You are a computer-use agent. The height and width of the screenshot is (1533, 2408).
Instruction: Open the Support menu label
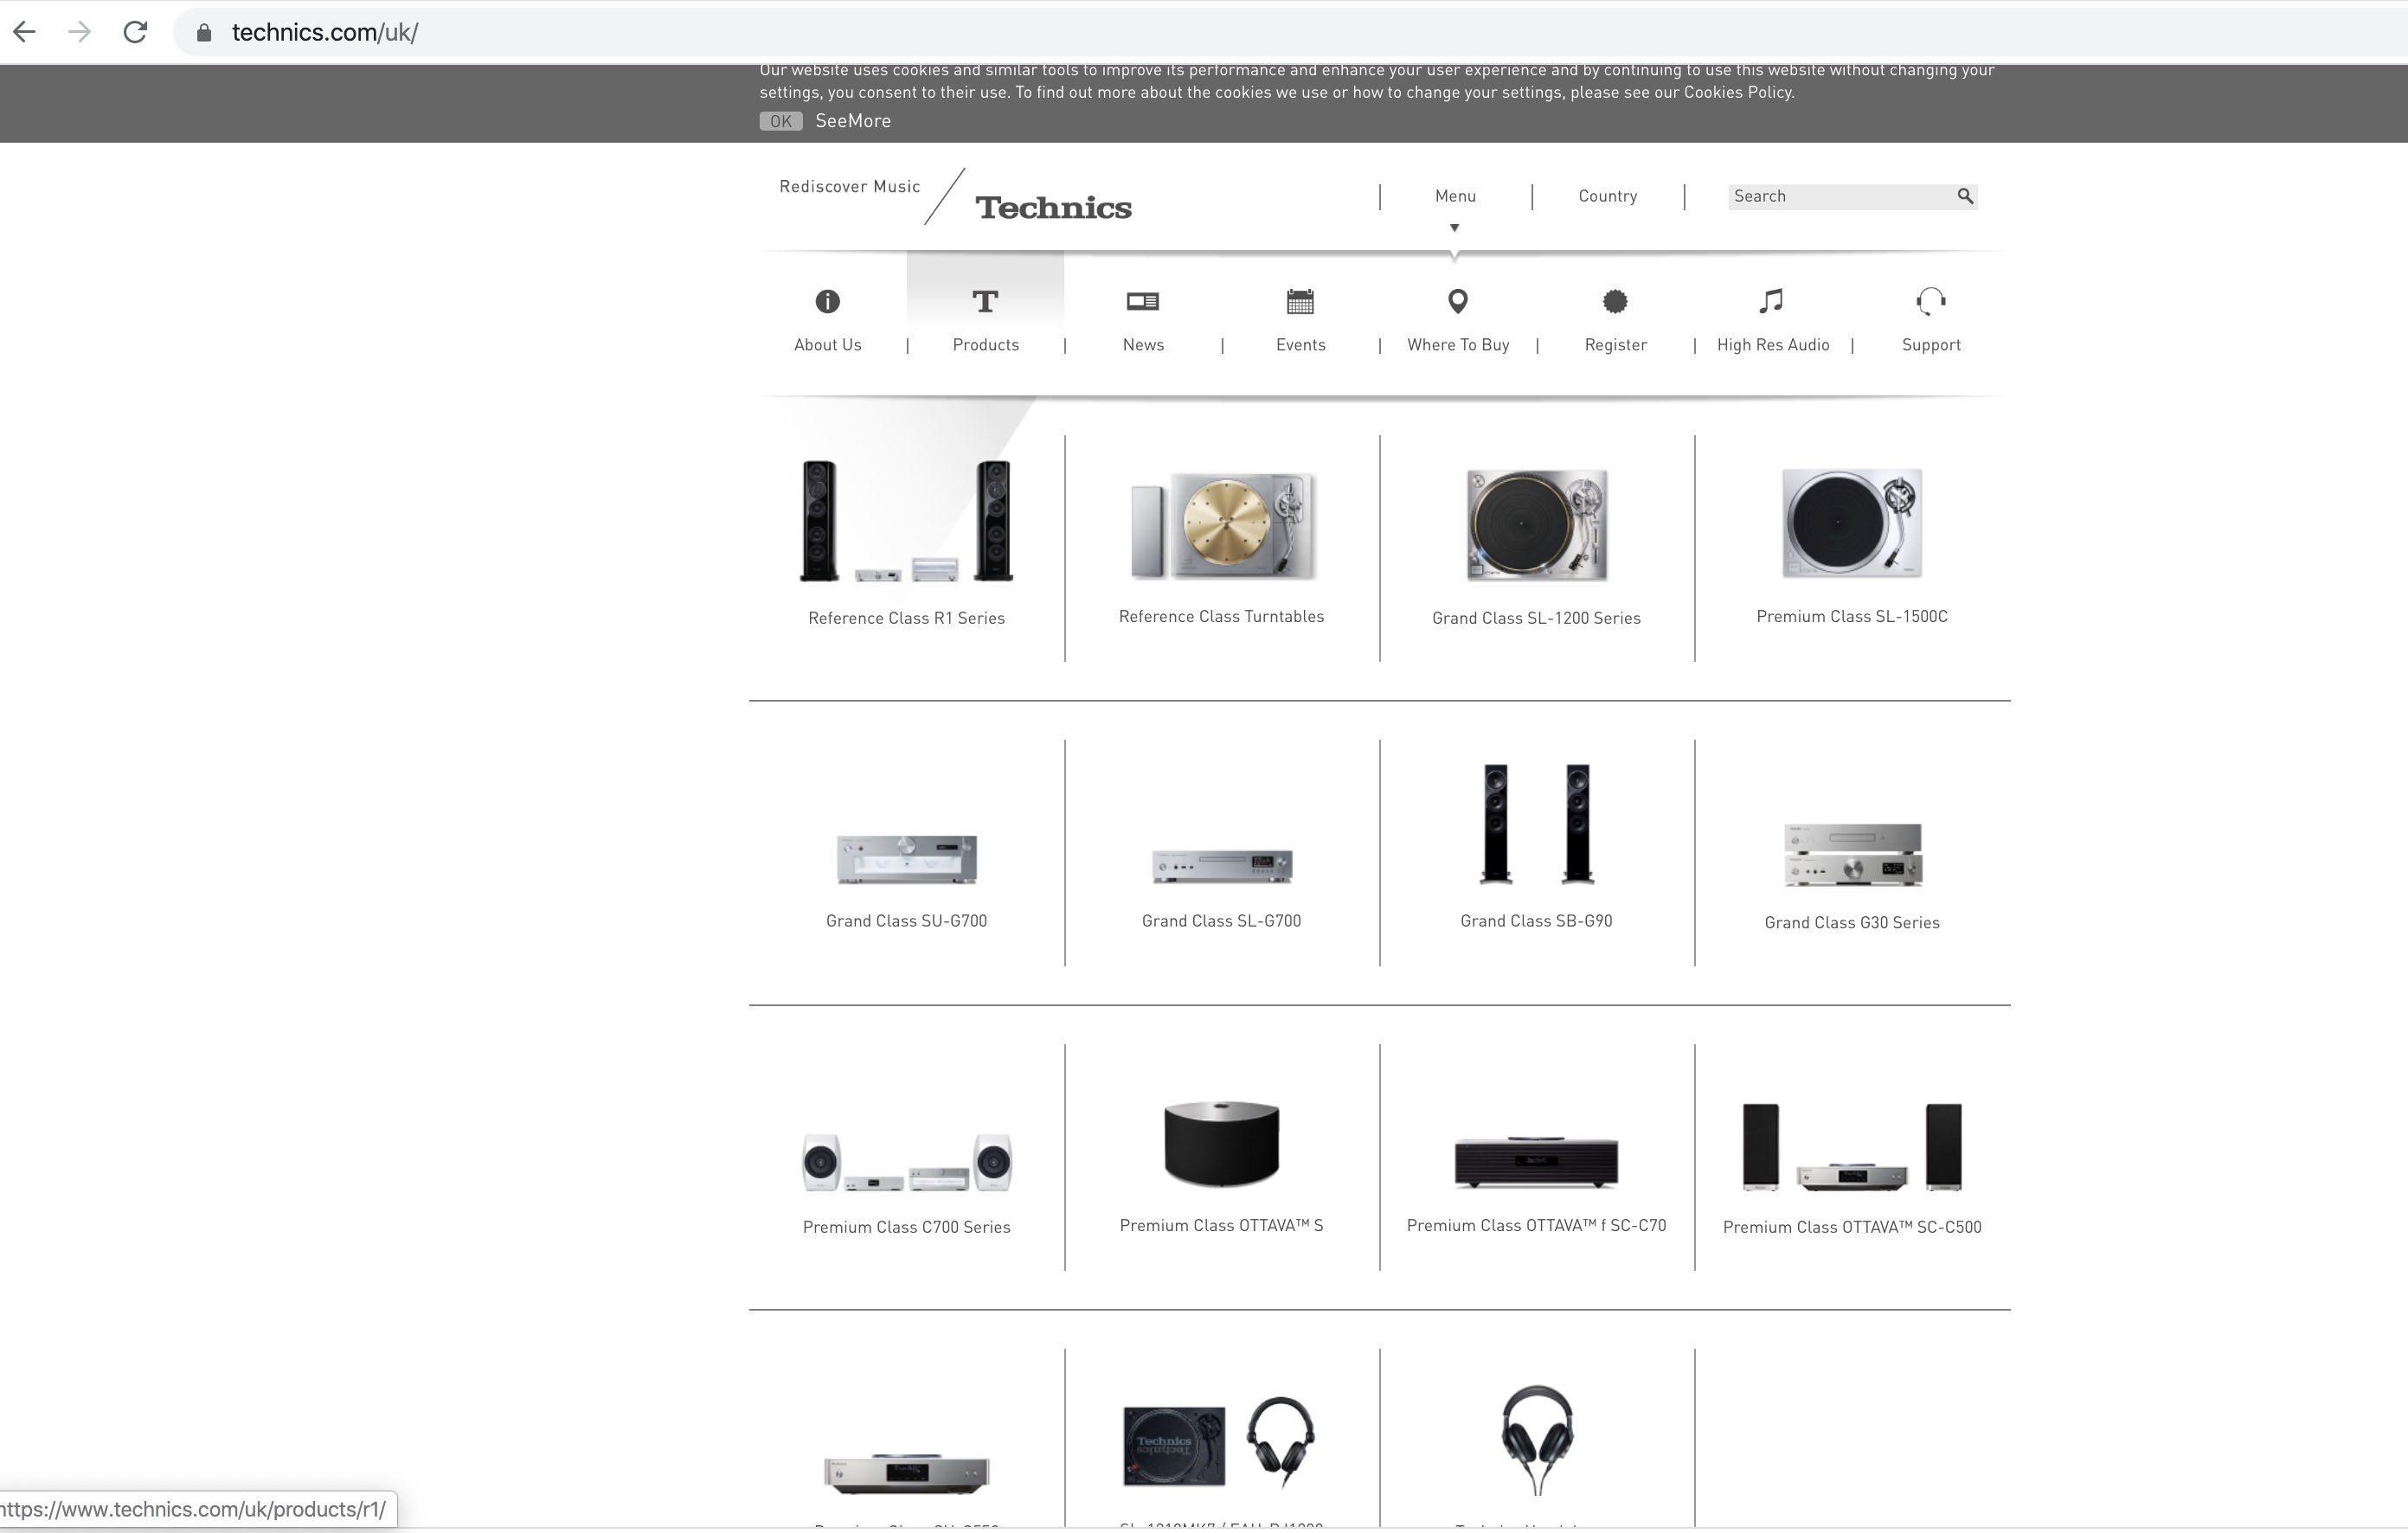(1931, 345)
